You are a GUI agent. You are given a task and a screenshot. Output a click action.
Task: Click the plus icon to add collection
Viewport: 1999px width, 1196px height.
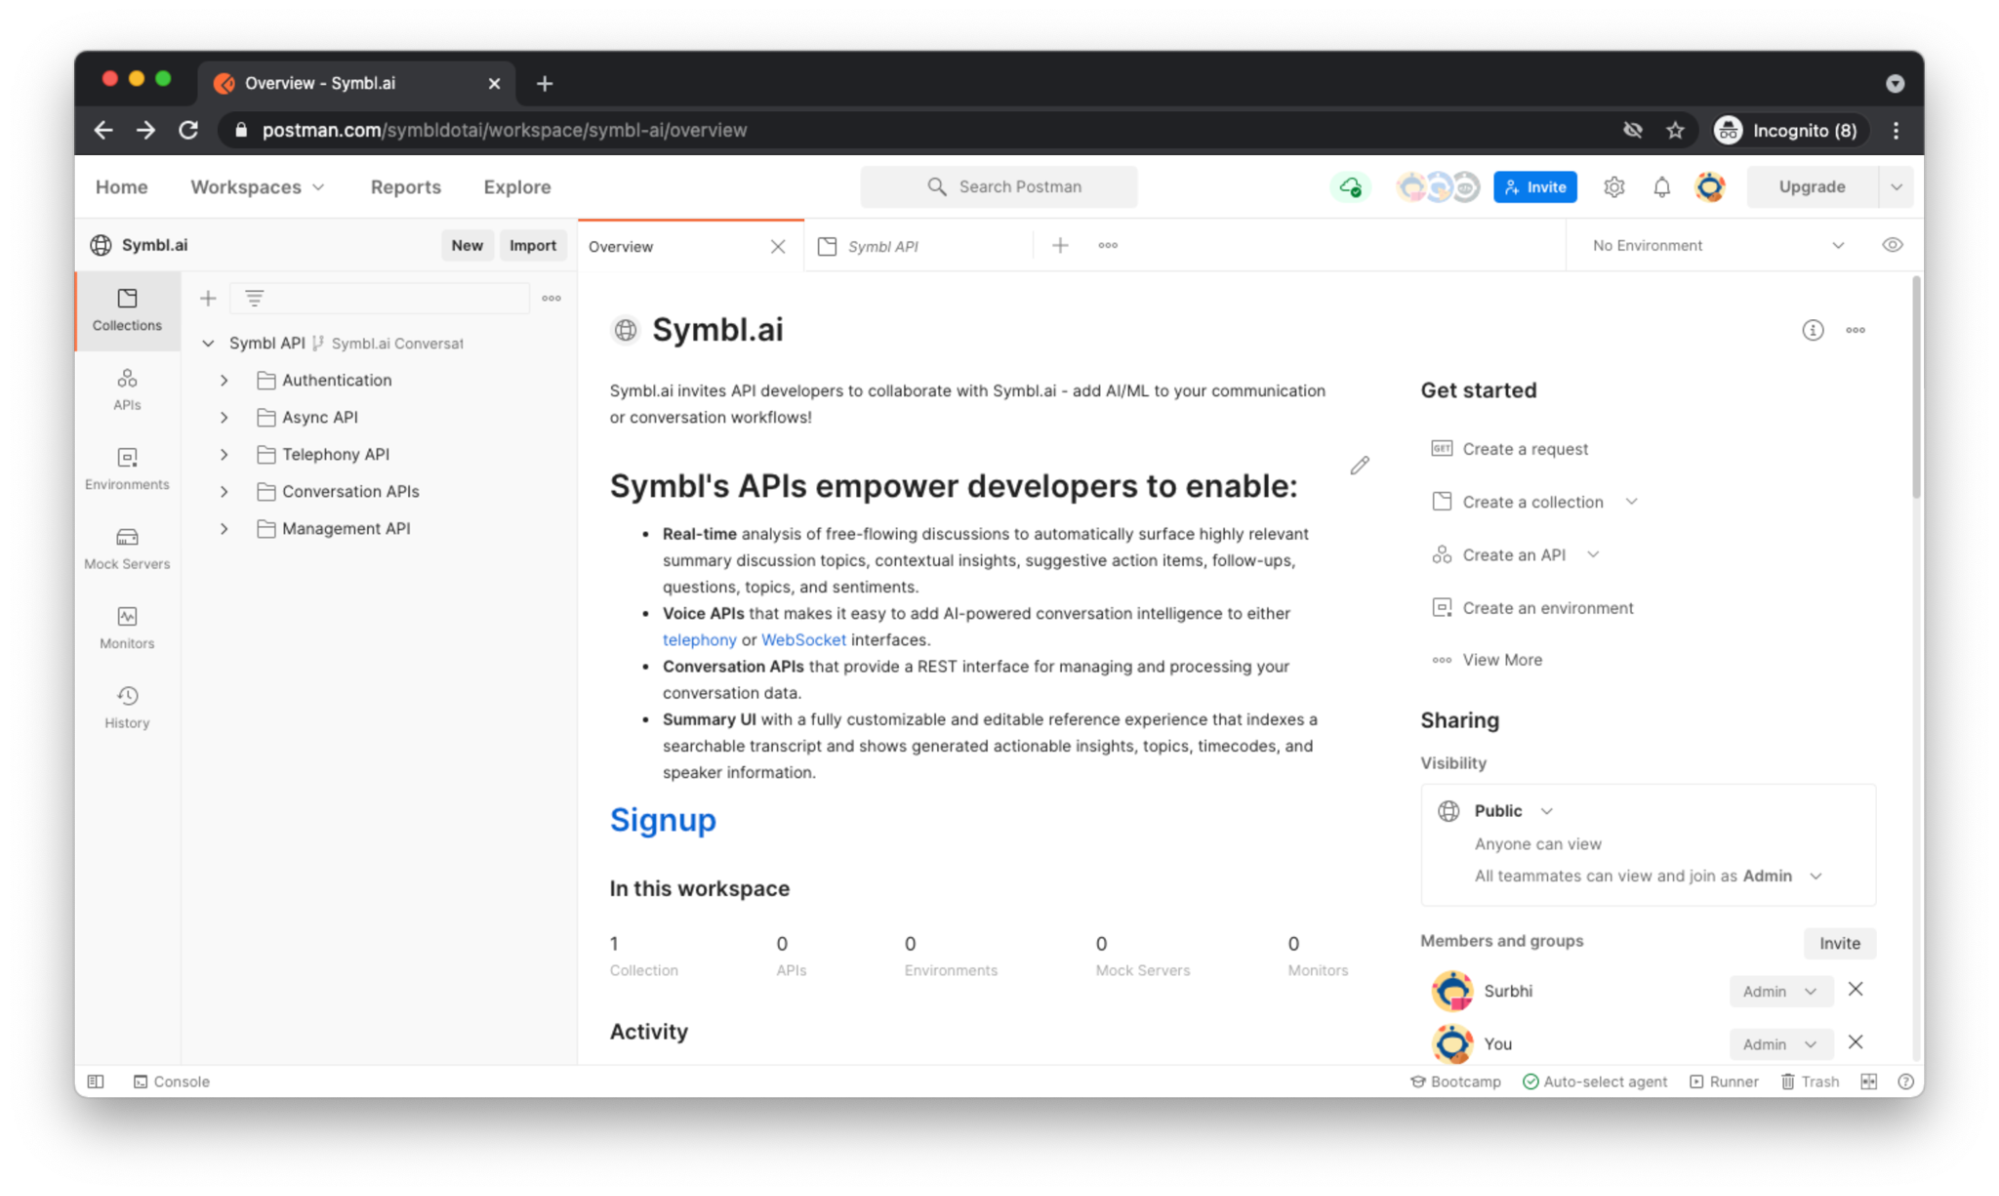tap(207, 298)
